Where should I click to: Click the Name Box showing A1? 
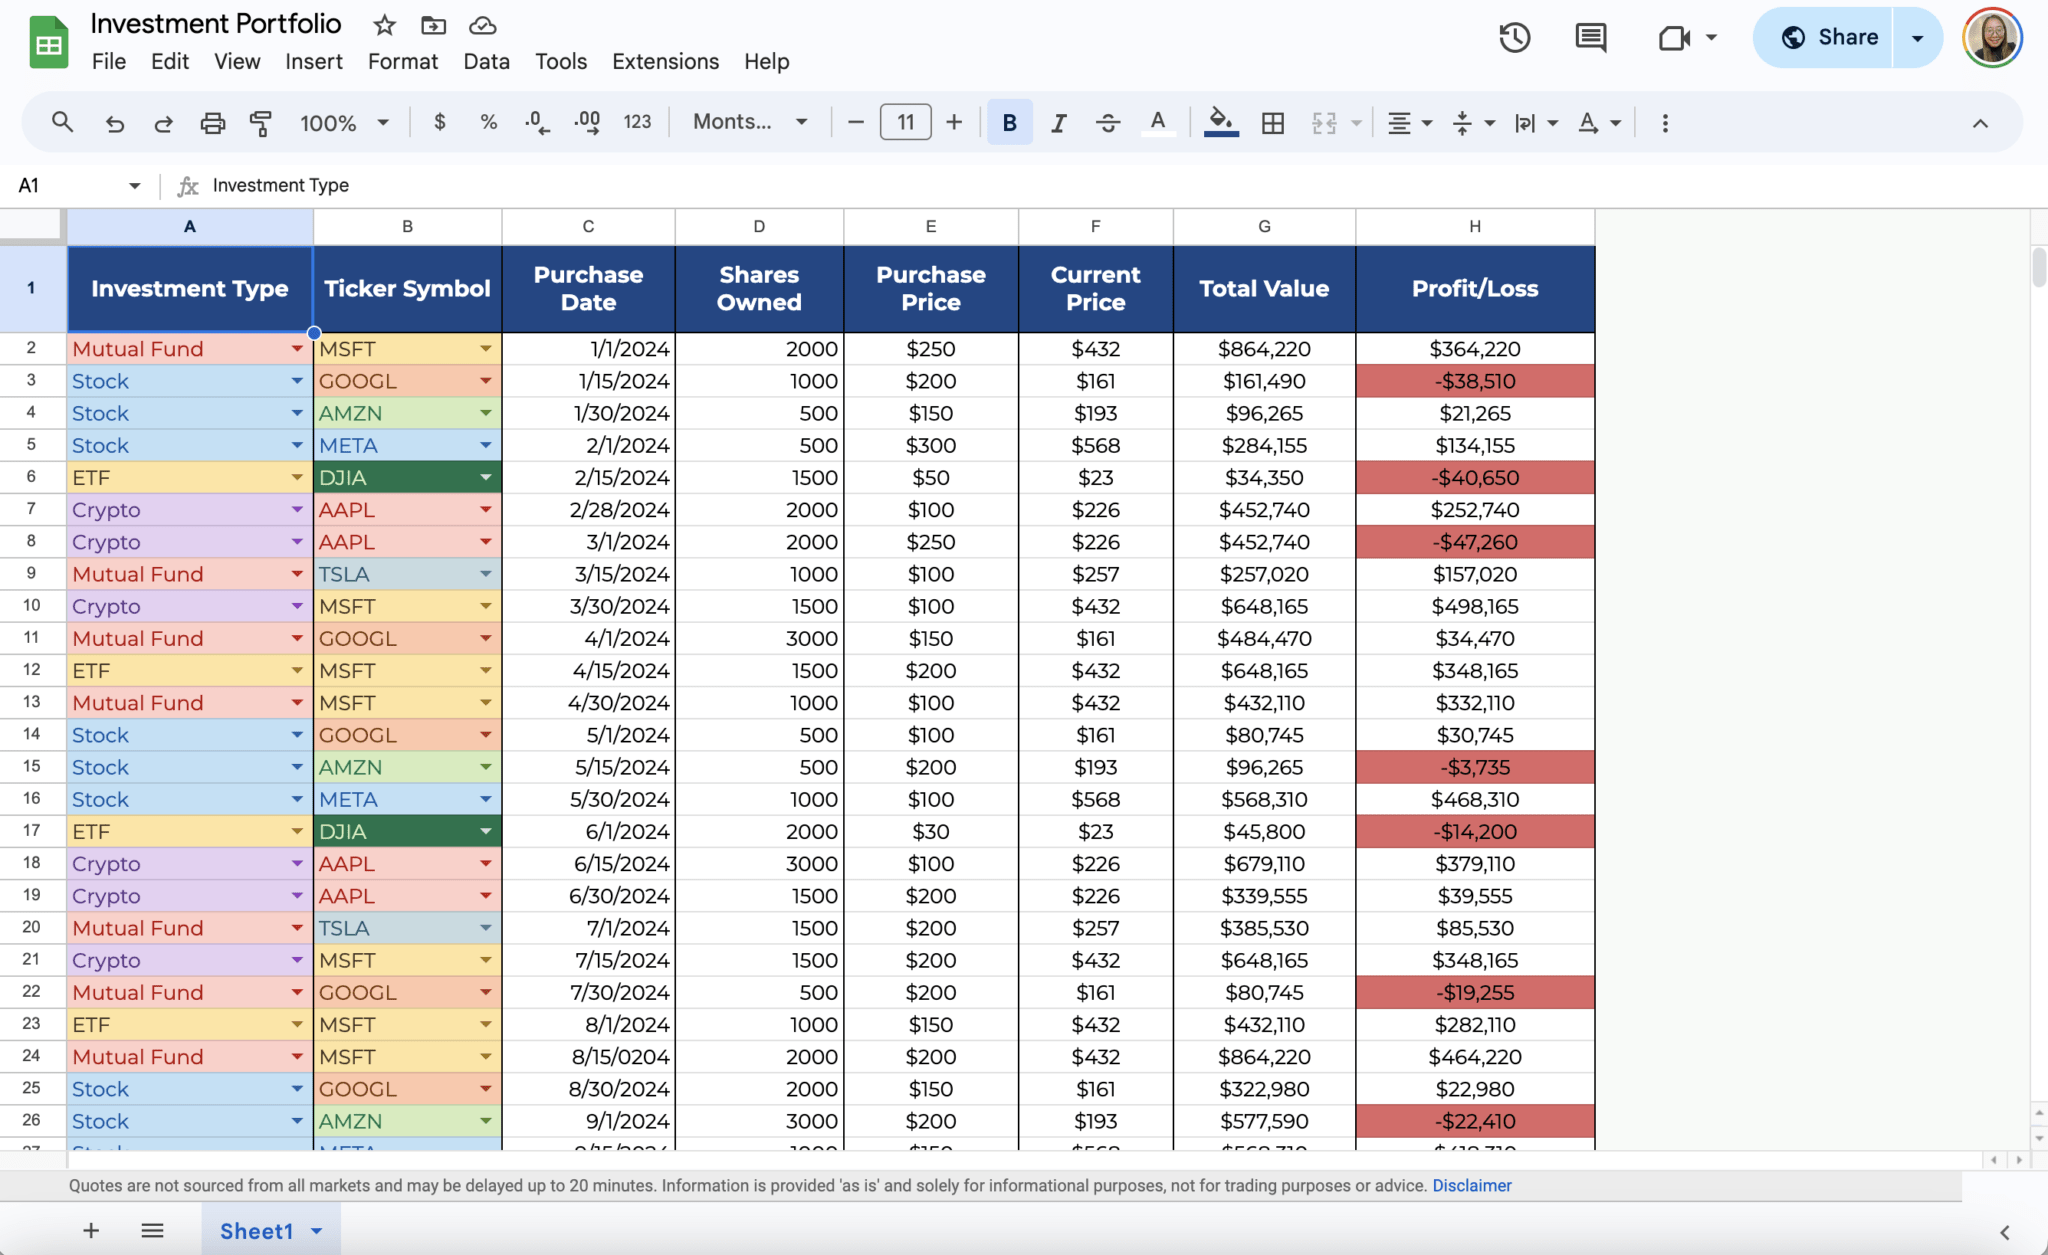pyautogui.click(x=78, y=185)
